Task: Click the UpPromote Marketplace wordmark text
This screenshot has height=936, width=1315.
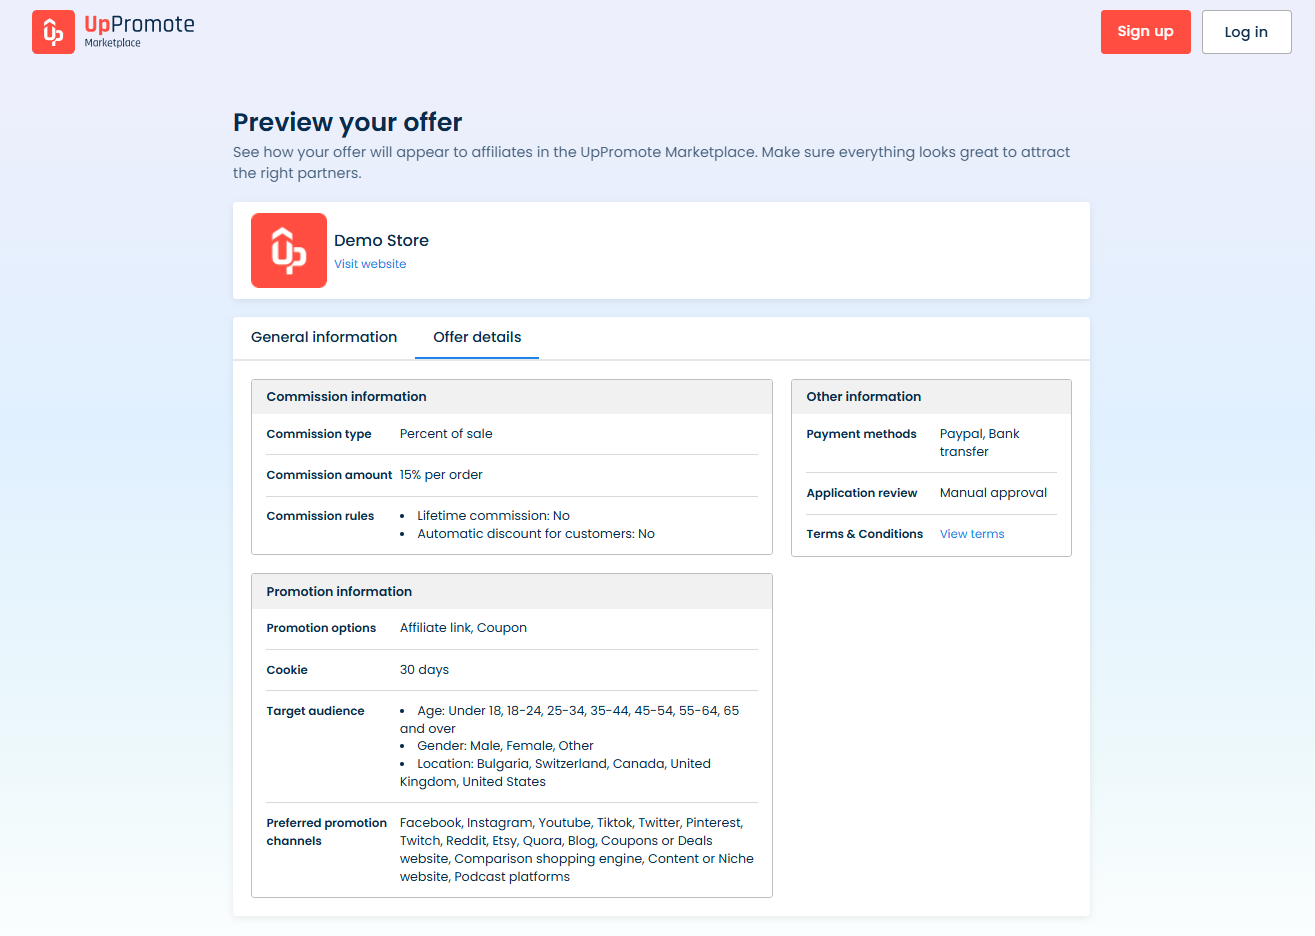Action: (139, 30)
